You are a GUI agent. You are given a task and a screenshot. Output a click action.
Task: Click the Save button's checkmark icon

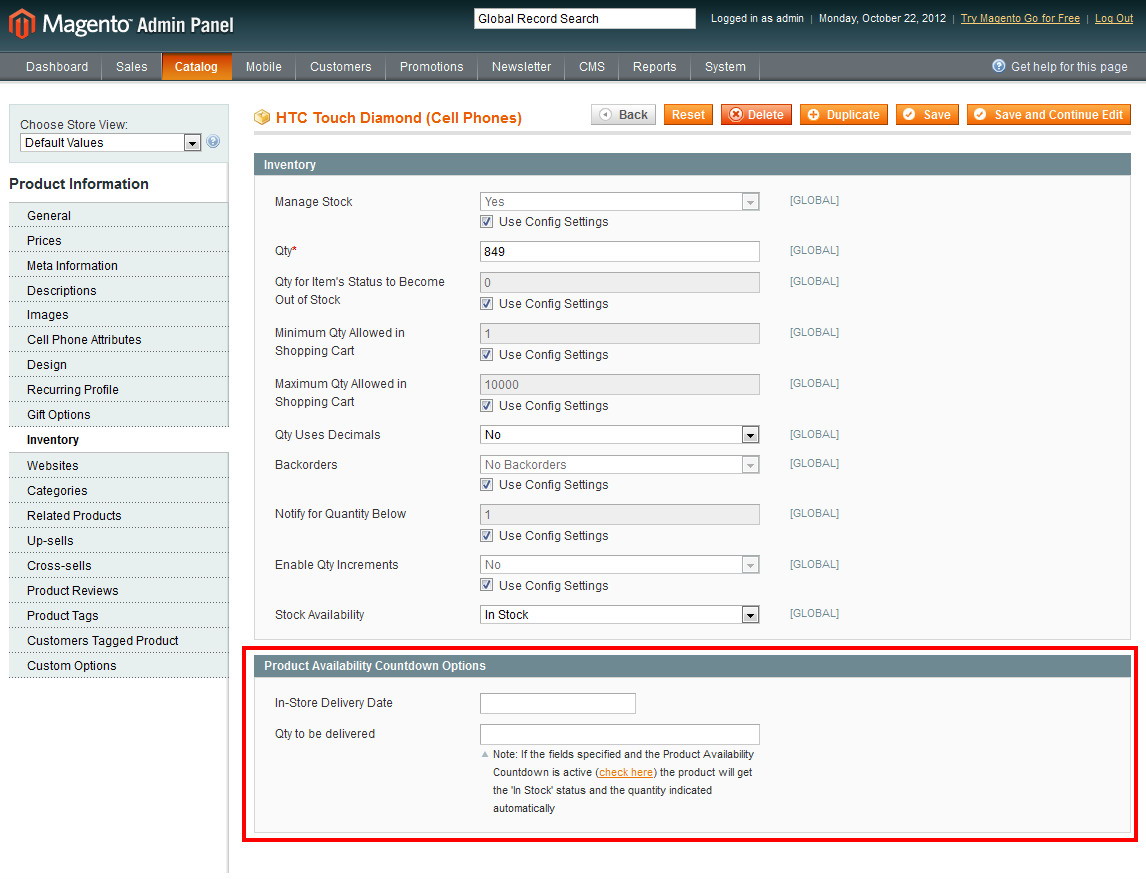coord(907,114)
